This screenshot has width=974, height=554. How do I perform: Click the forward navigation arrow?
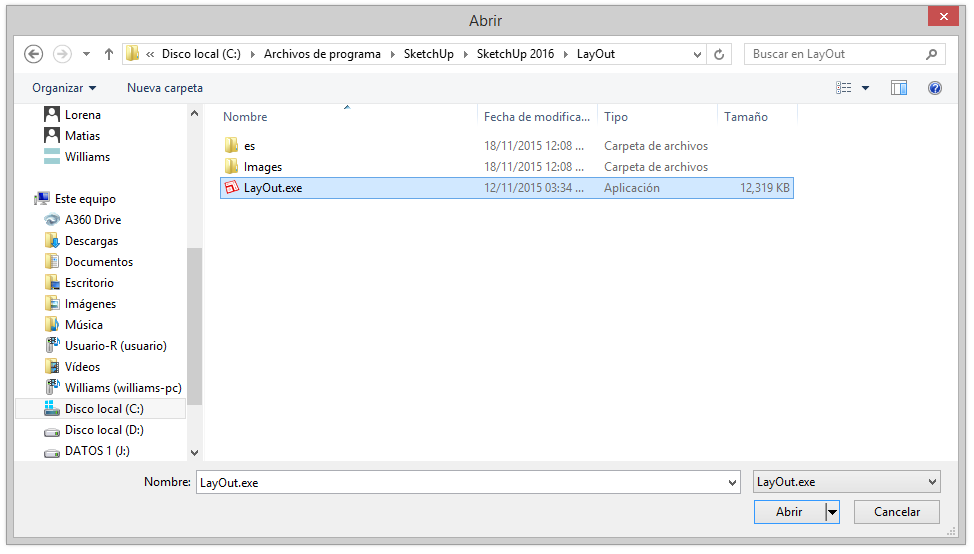pyautogui.click(x=62, y=54)
